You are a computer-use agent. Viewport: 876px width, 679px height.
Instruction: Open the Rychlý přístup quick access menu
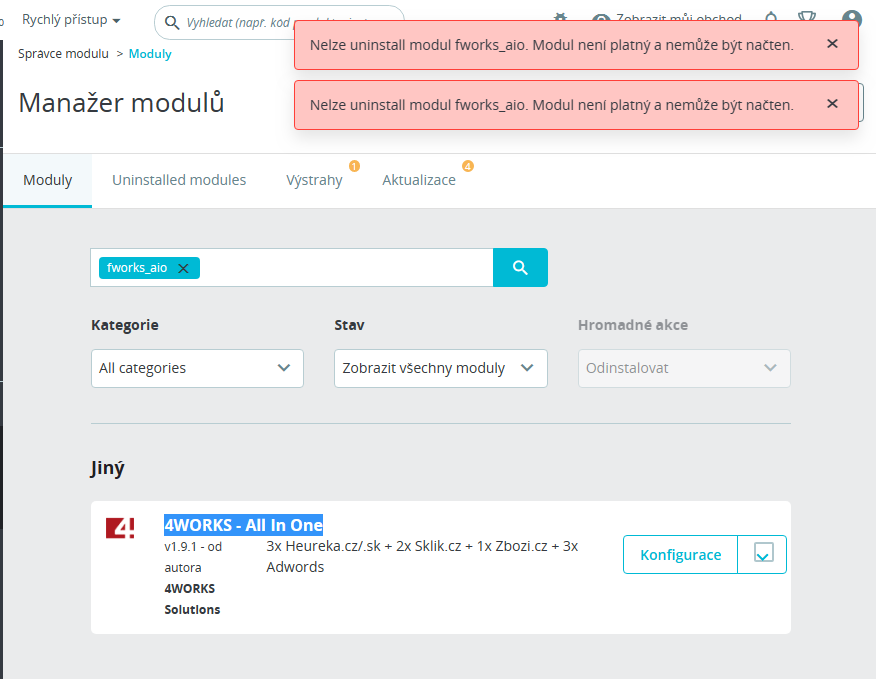71,20
